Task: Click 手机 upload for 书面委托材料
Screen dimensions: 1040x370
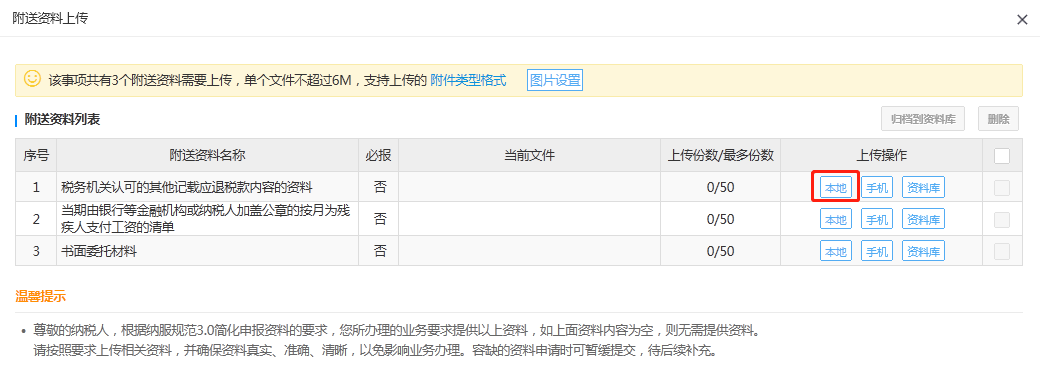Action: (877, 251)
